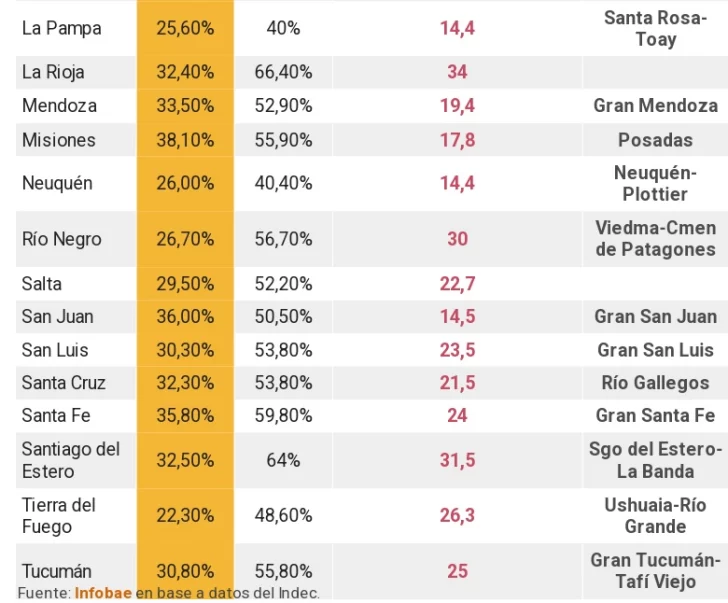The height and width of the screenshot is (603, 728).
Task: Select Gran Tucumán-Tafí Viejo label
Action: pos(655,570)
